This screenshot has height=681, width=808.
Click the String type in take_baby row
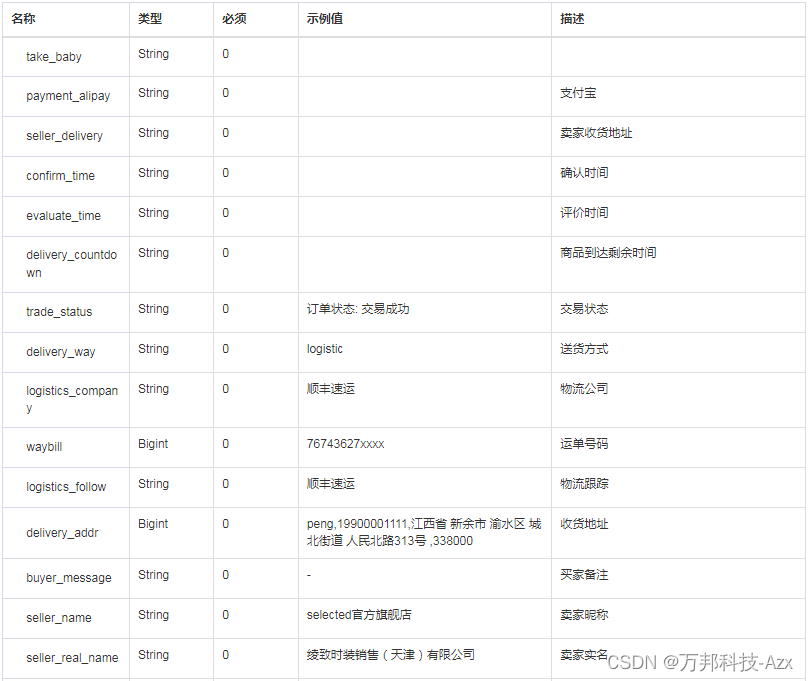pyautogui.click(x=154, y=54)
